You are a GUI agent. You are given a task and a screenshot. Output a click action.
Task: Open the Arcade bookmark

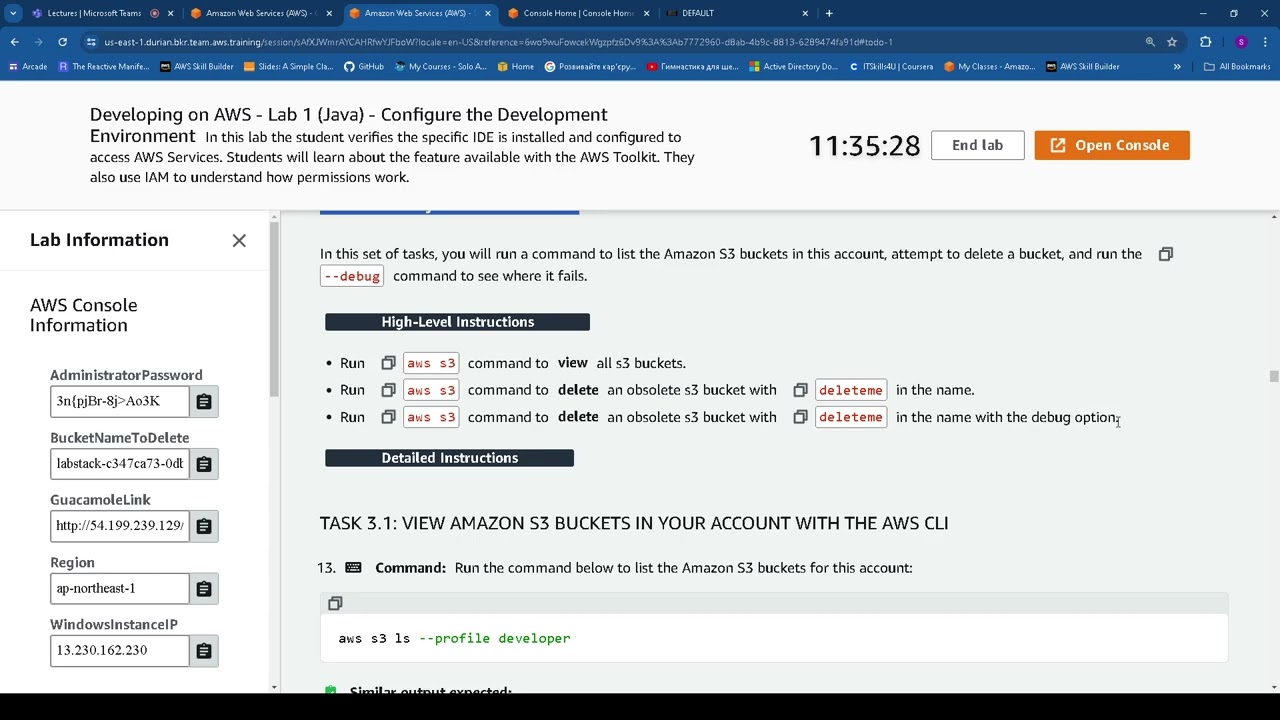(28, 67)
